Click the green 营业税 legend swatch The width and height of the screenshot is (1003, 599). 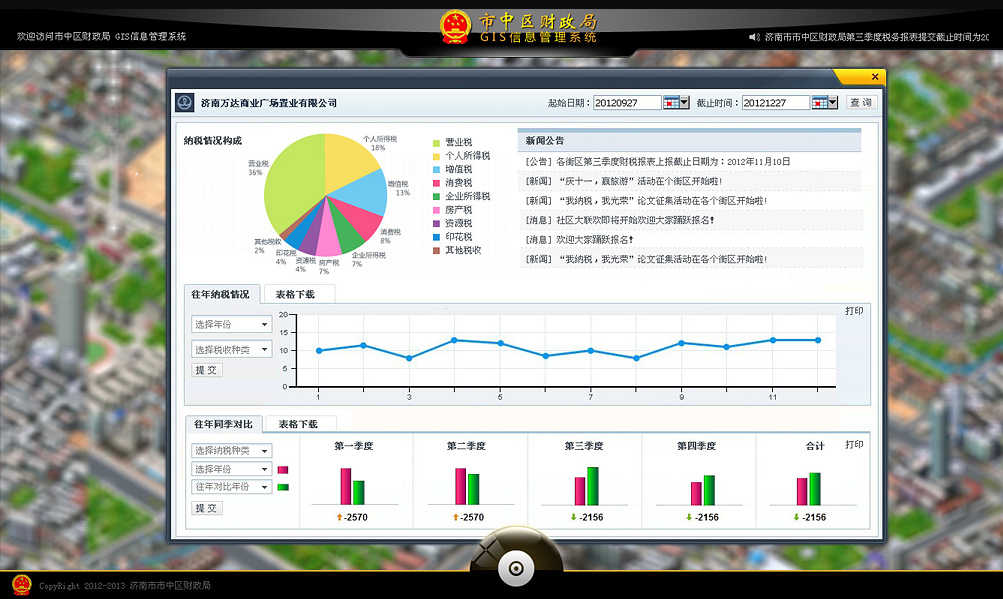[437, 143]
